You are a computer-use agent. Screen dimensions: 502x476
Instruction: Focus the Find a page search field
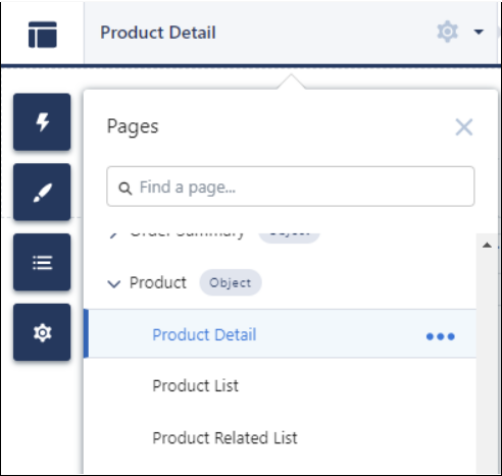click(x=291, y=186)
